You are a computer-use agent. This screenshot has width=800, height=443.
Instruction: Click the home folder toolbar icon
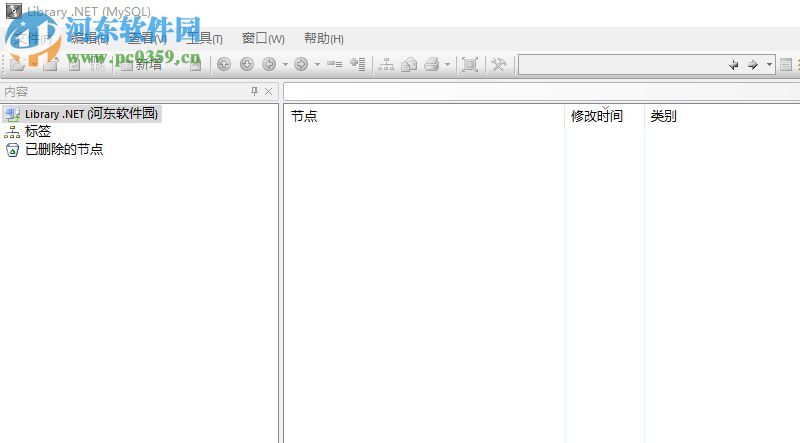(x=409, y=65)
